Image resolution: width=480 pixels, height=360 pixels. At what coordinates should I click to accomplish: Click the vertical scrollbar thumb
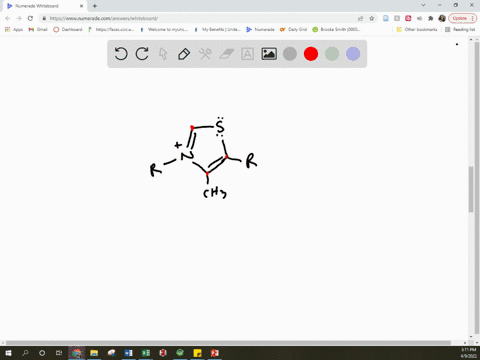point(471,189)
